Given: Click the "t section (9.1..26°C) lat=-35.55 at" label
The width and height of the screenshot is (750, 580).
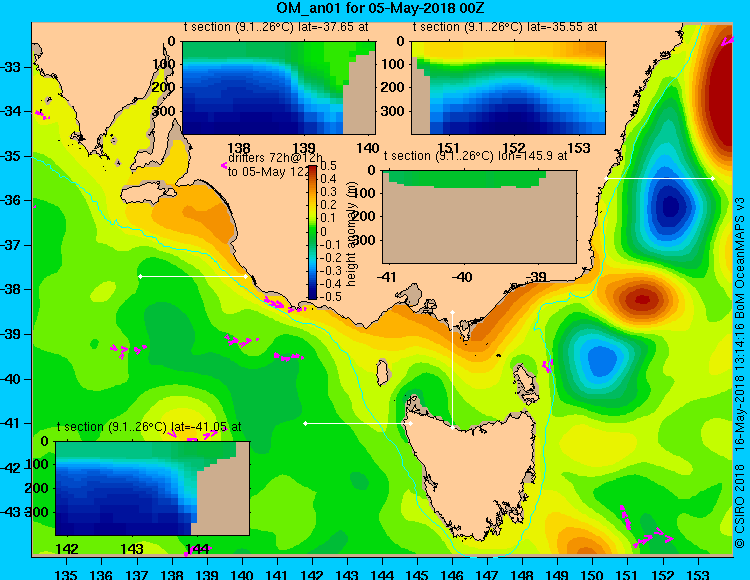Looking at the screenshot, I should pos(505,27).
